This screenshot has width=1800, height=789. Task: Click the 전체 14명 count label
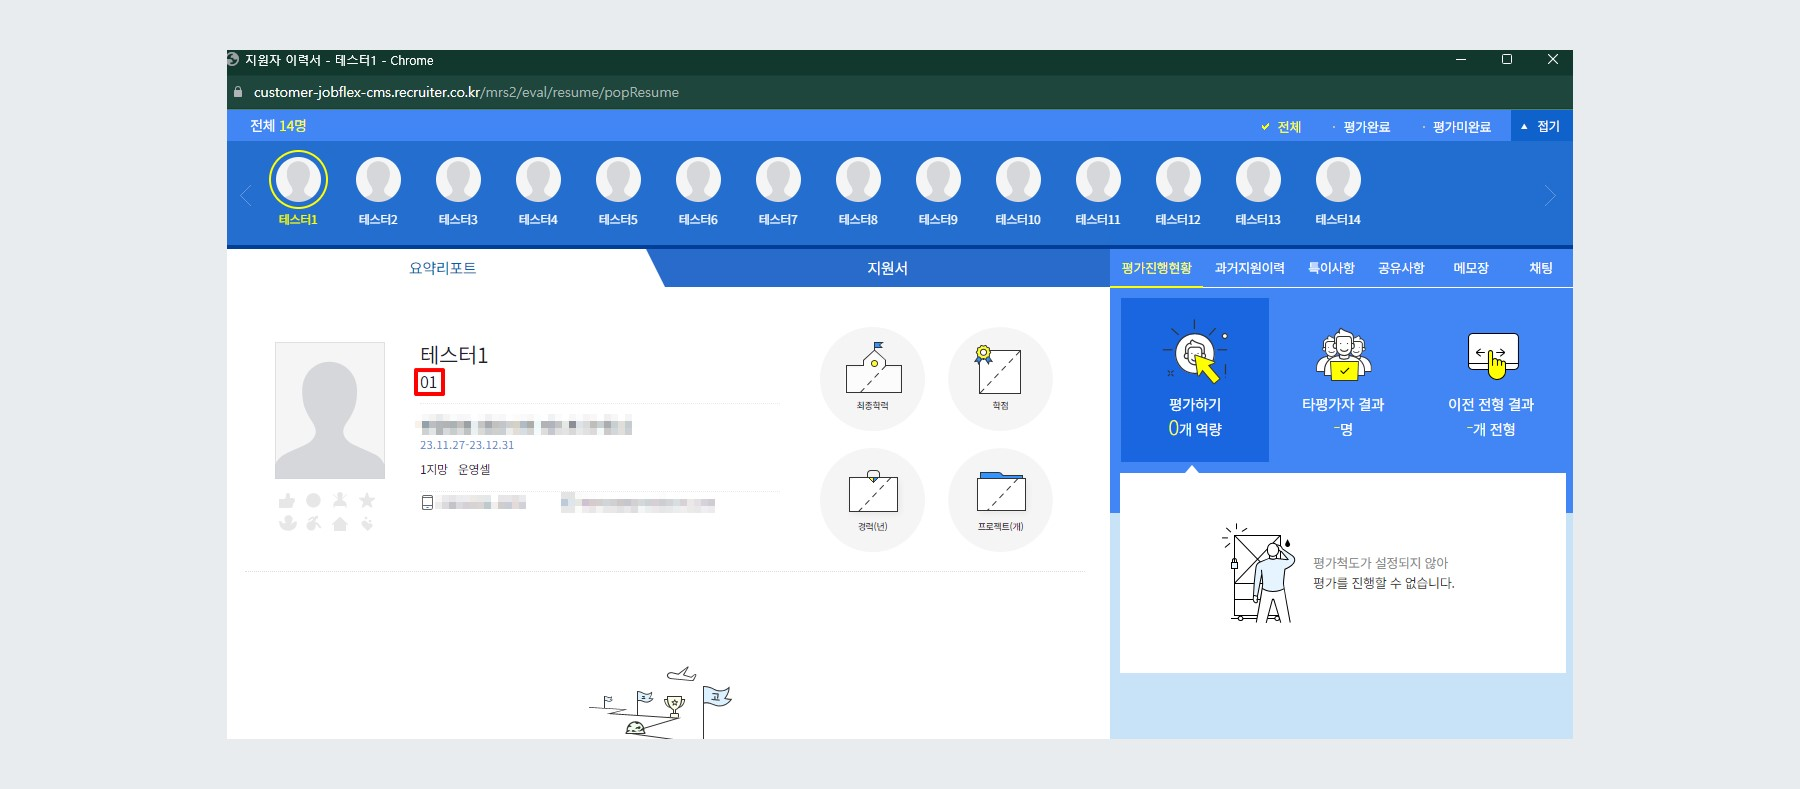(x=278, y=126)
